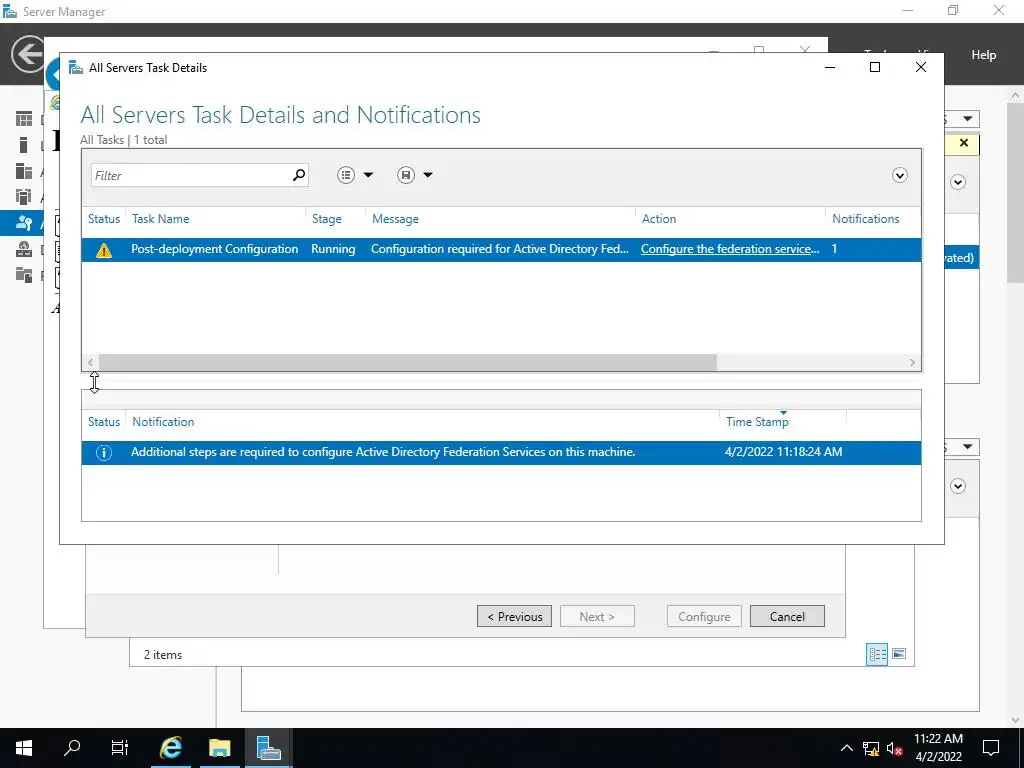Select the Local Server sidebar icon
This screenshot has width=1024, height=768.
tap(24, 145)
